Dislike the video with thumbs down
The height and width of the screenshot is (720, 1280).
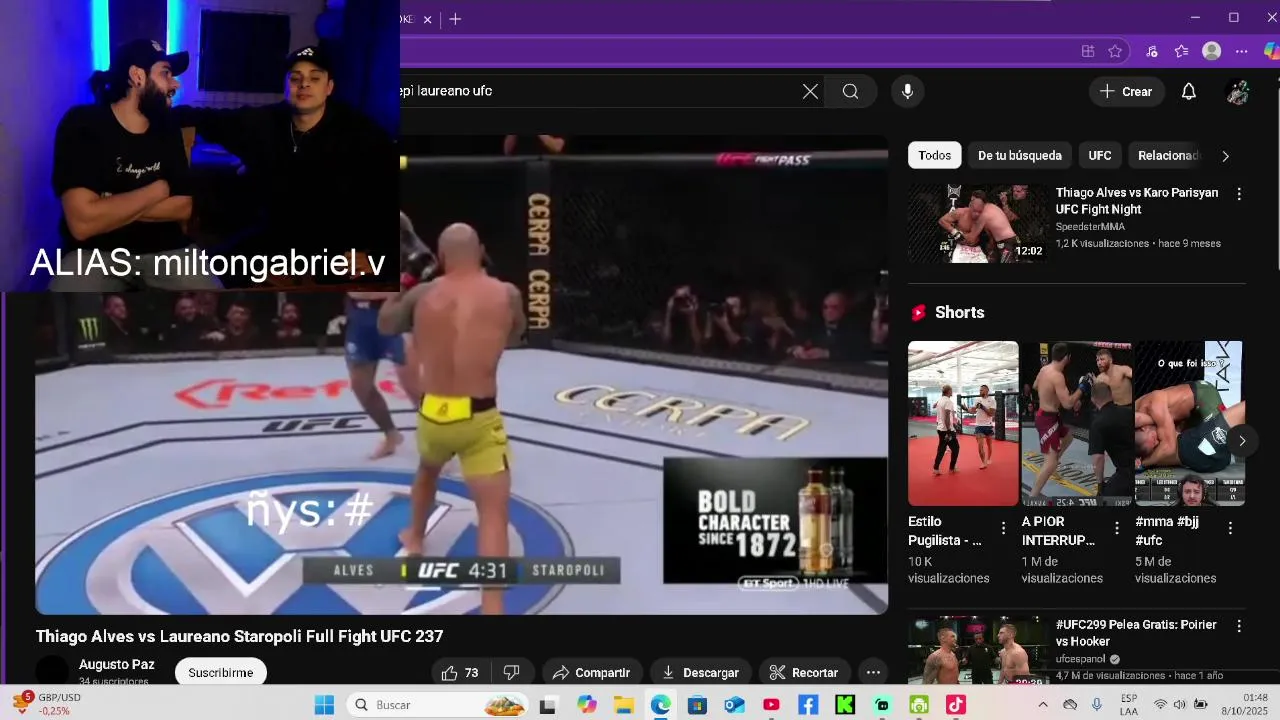click(512, 673)
